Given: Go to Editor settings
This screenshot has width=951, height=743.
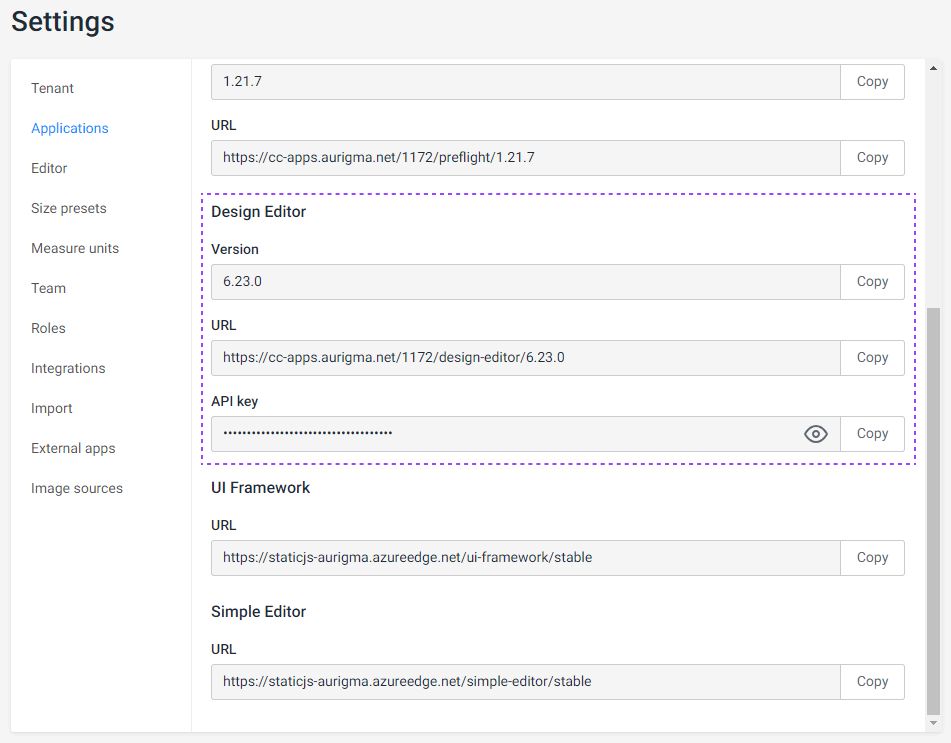Looking at the screenshot, I should click(49, 168).
